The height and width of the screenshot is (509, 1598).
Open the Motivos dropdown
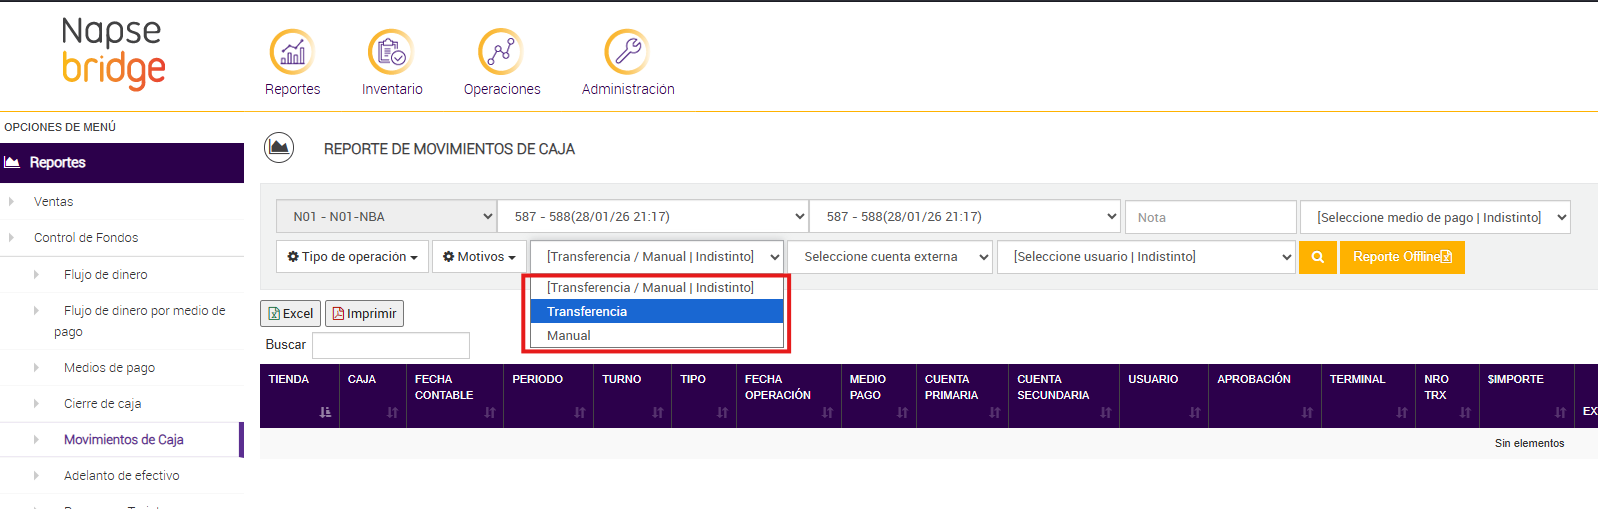(479, 257)
